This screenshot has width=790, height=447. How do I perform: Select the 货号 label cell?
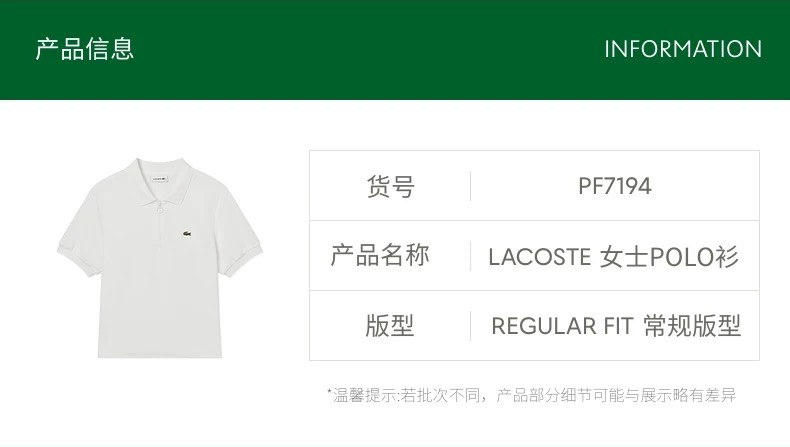390,186
